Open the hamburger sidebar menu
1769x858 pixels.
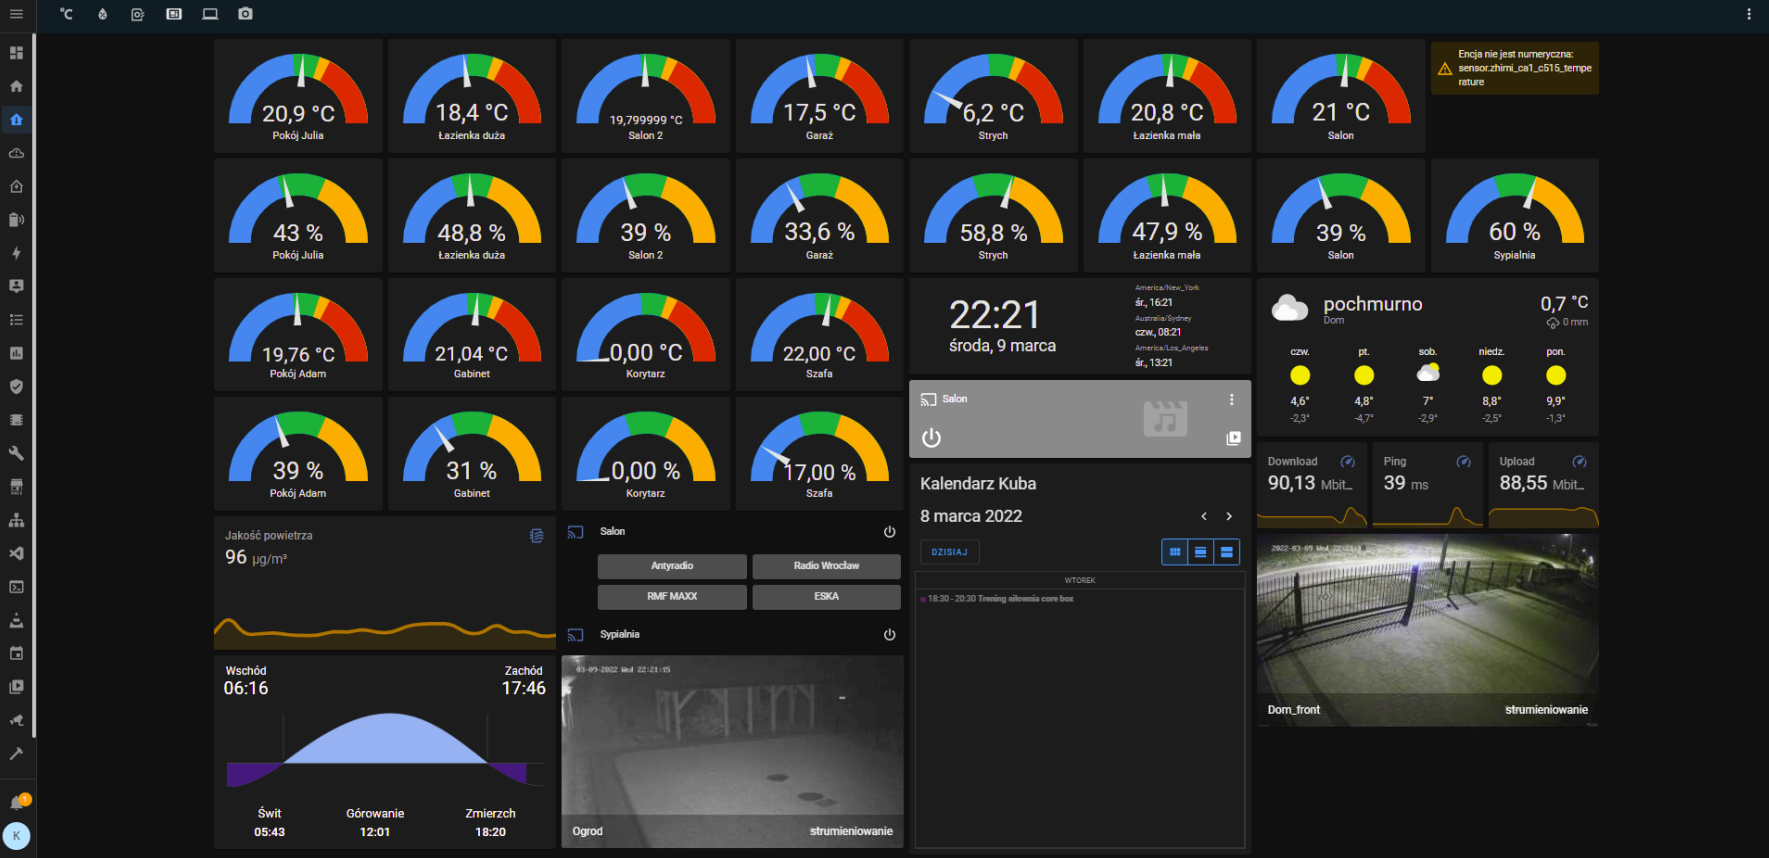tap(16, 14)
